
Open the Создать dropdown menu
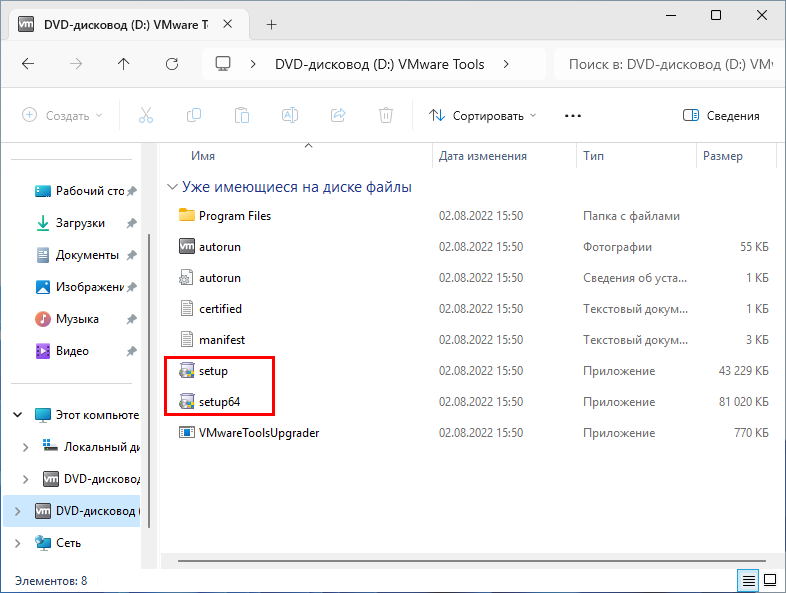coord(62,116)
